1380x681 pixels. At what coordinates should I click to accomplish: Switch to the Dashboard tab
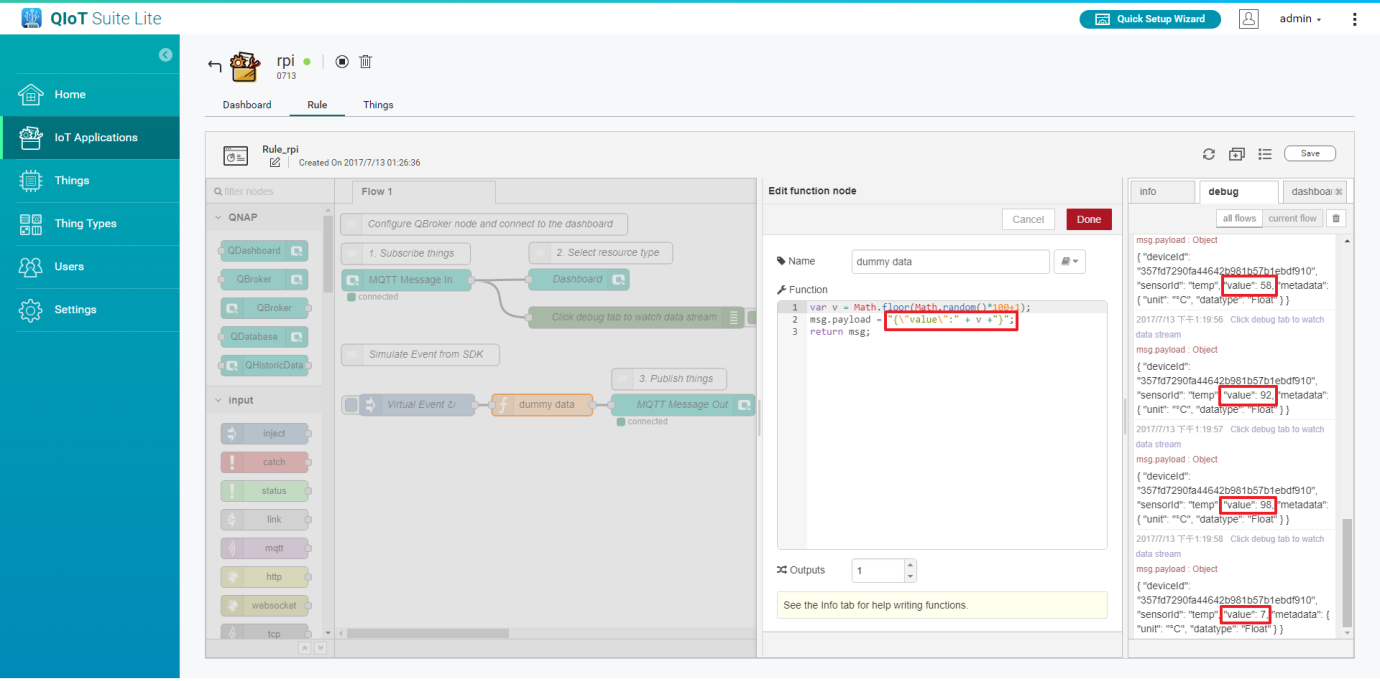point(247,105)
